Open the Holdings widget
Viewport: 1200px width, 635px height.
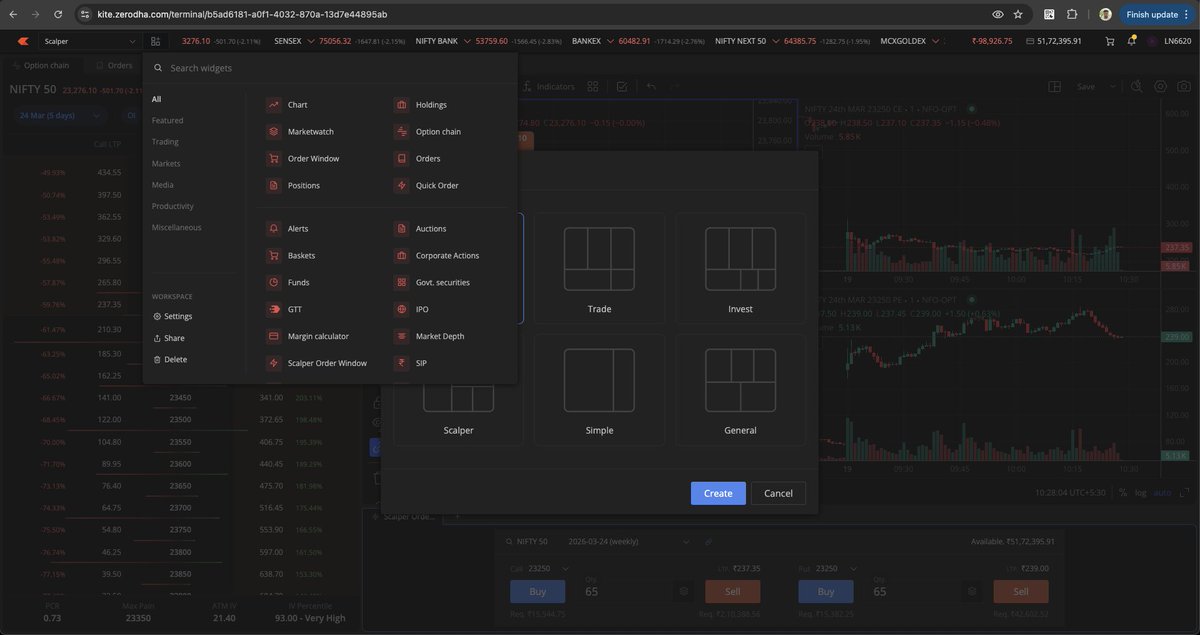click(x=421, y=105)
